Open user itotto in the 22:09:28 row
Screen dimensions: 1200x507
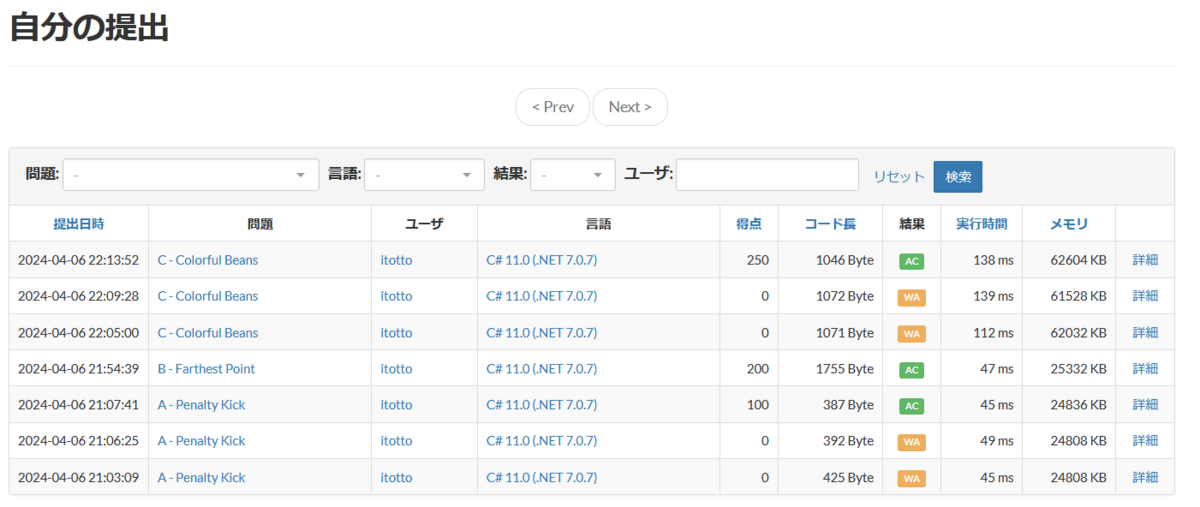[396, 296]
